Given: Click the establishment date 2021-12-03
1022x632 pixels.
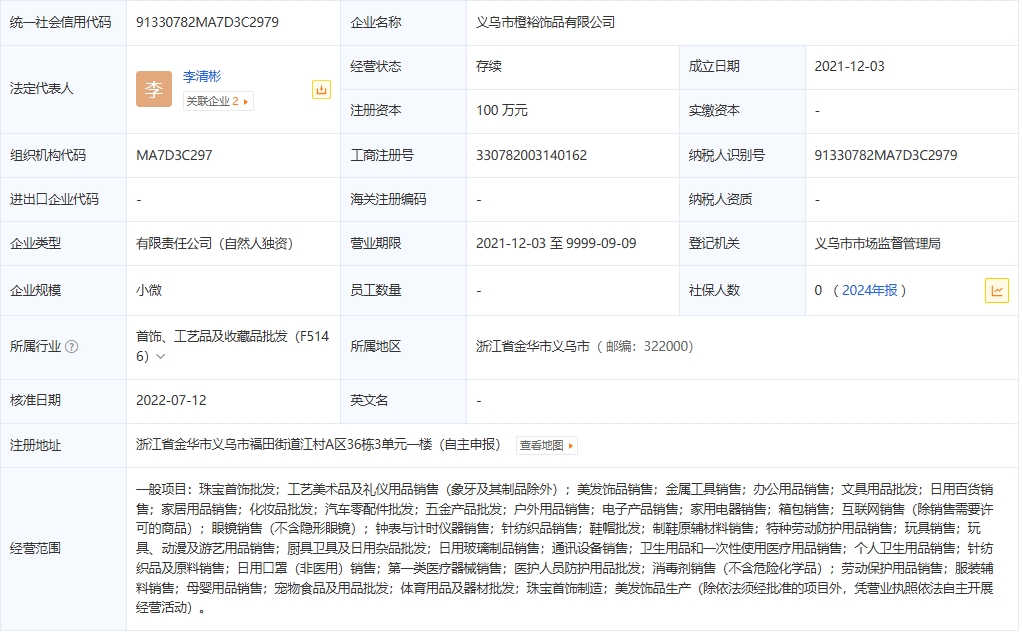Looking at the screenshot, I should 849,67.
